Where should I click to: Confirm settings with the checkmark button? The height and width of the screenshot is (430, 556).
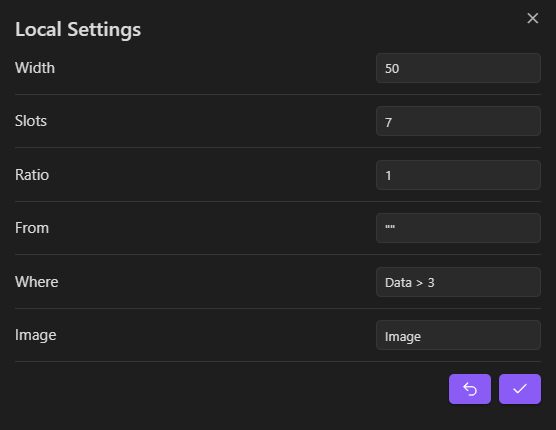(x=520, y=389)
